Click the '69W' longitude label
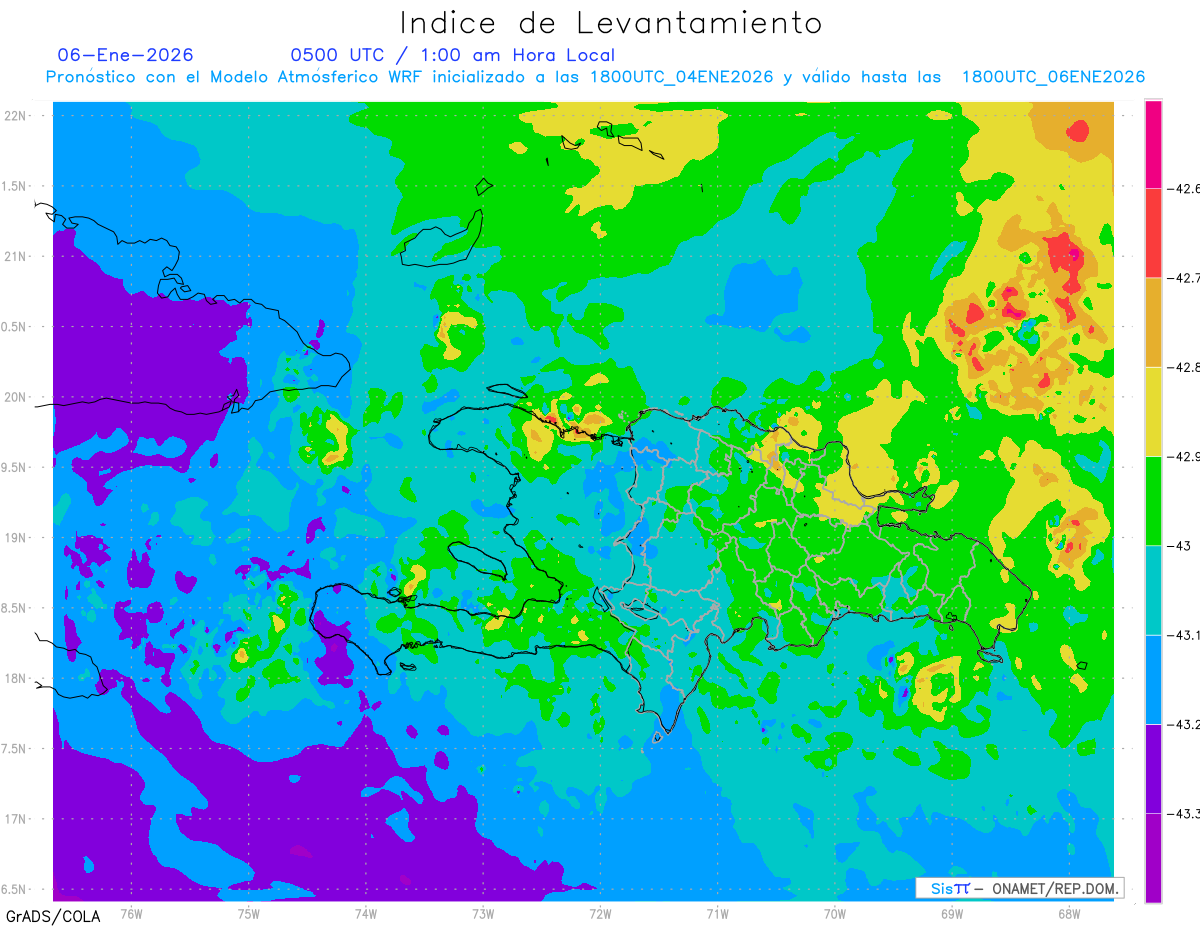This screenshot has width=1200, height=927. click(952, 914)
